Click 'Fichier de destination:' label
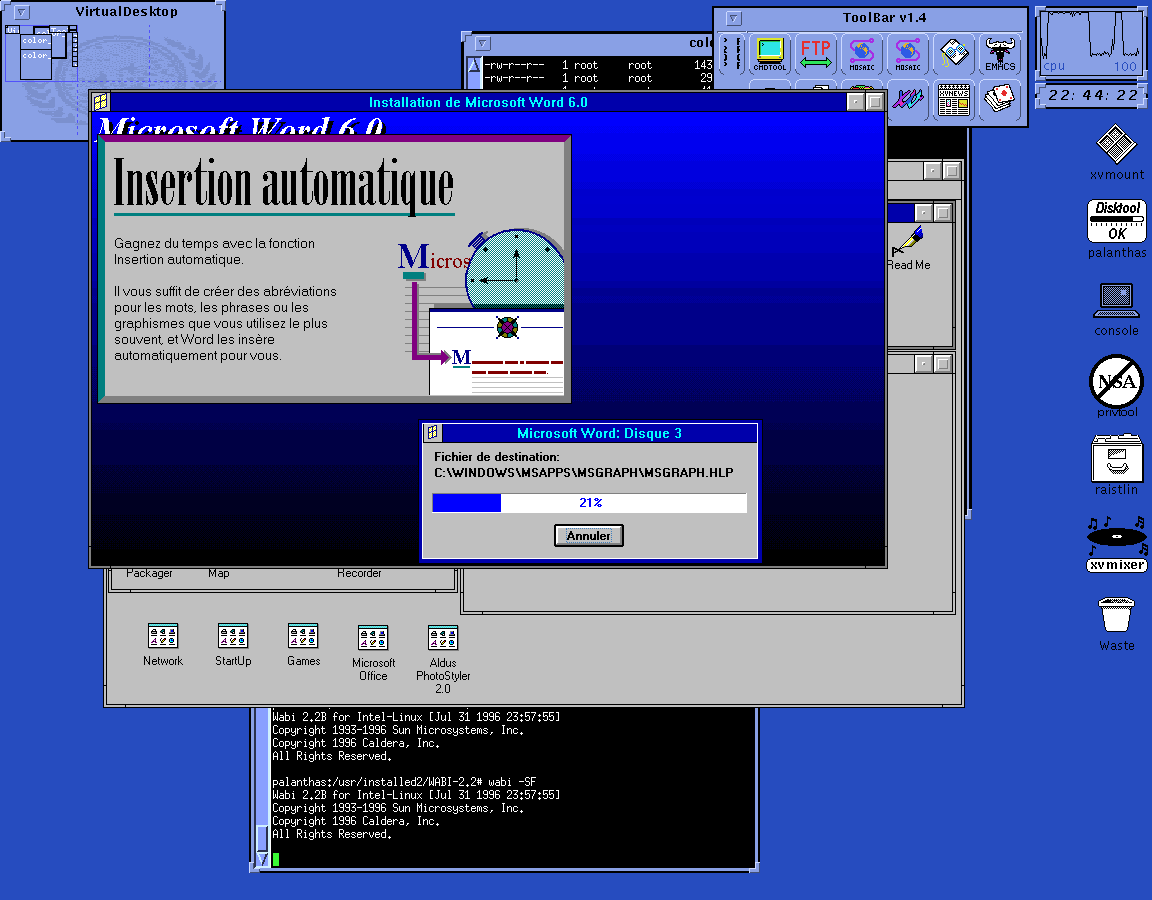 (x=497, y=457)
